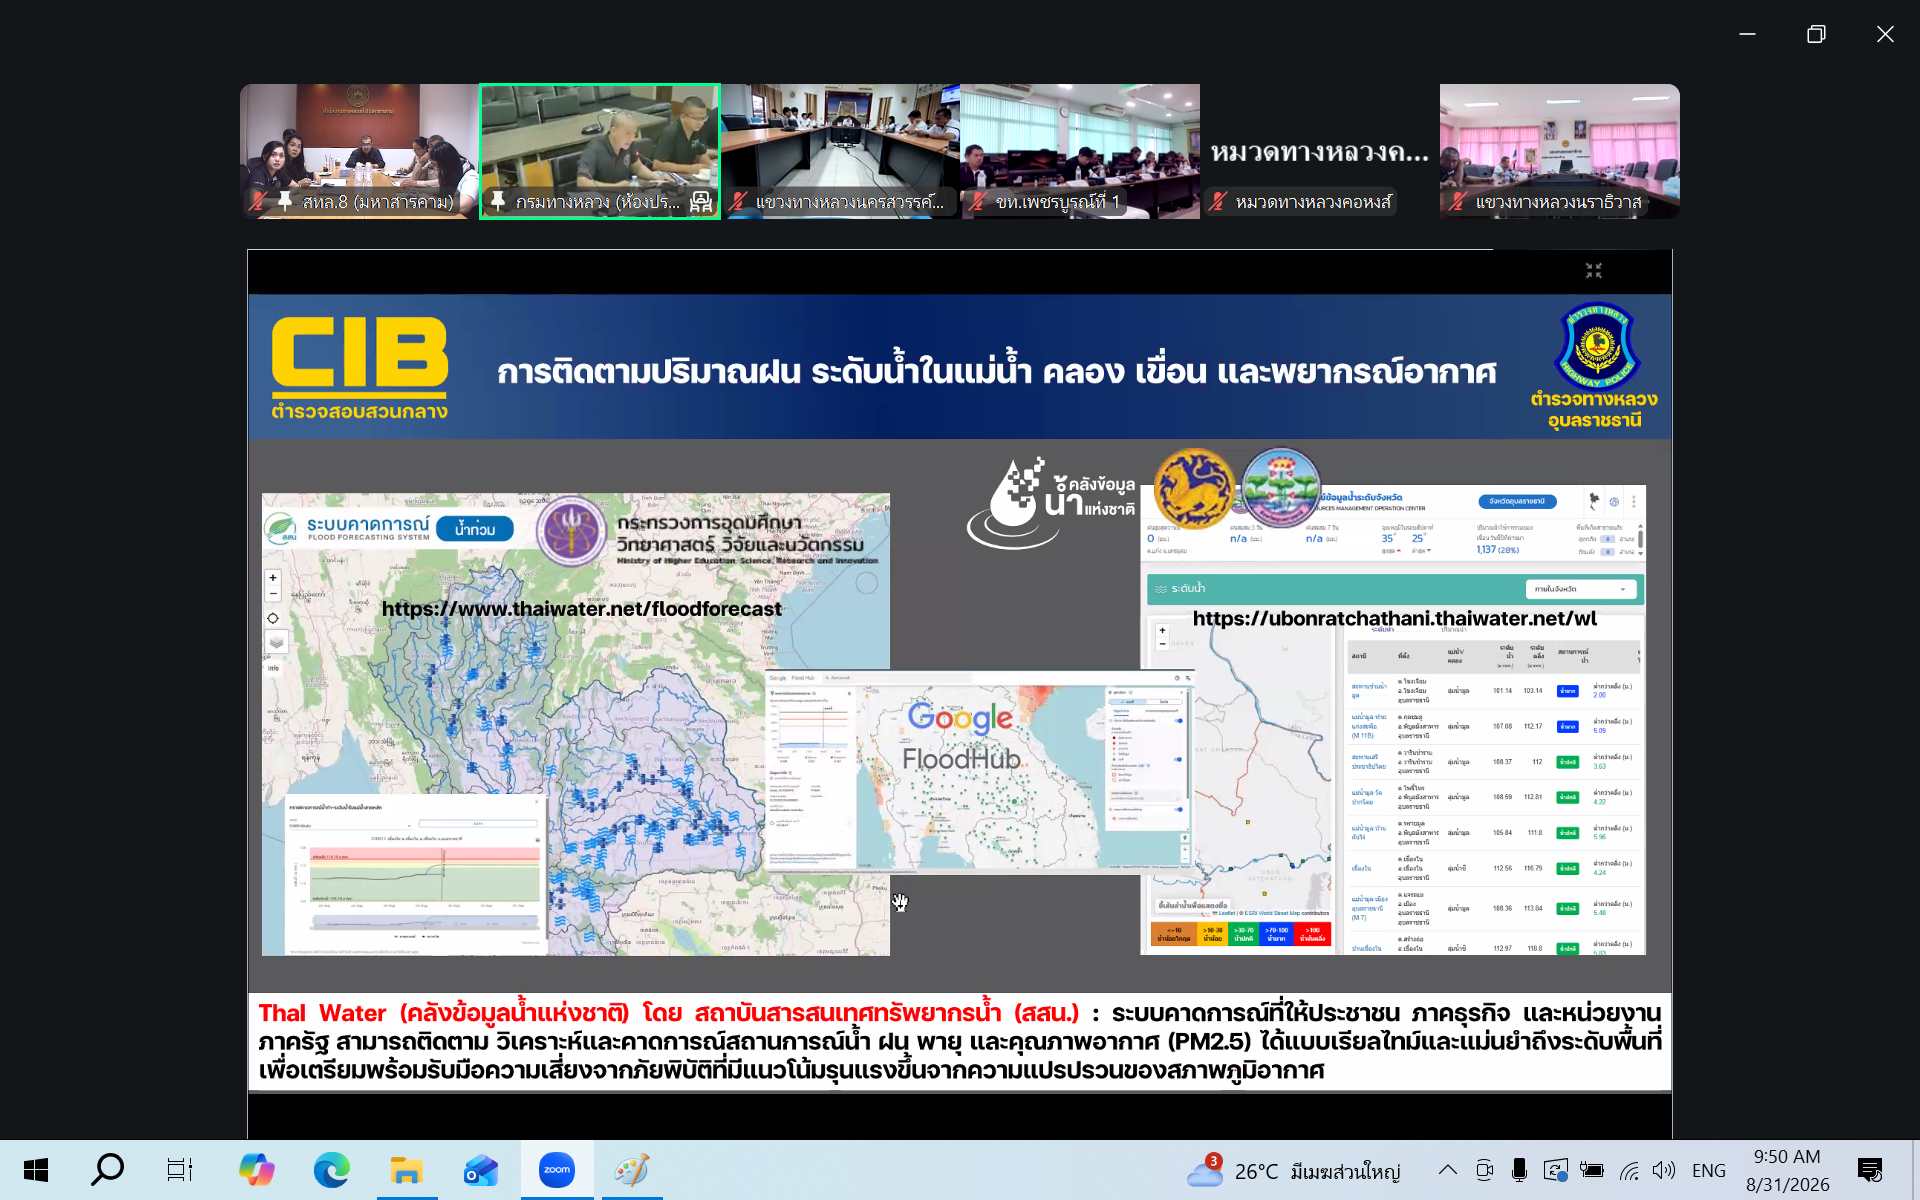The height and width of the screenshot is (1200, 1920).
Task: Click the exit full-view arrows icon
Action: [1594, 271]
